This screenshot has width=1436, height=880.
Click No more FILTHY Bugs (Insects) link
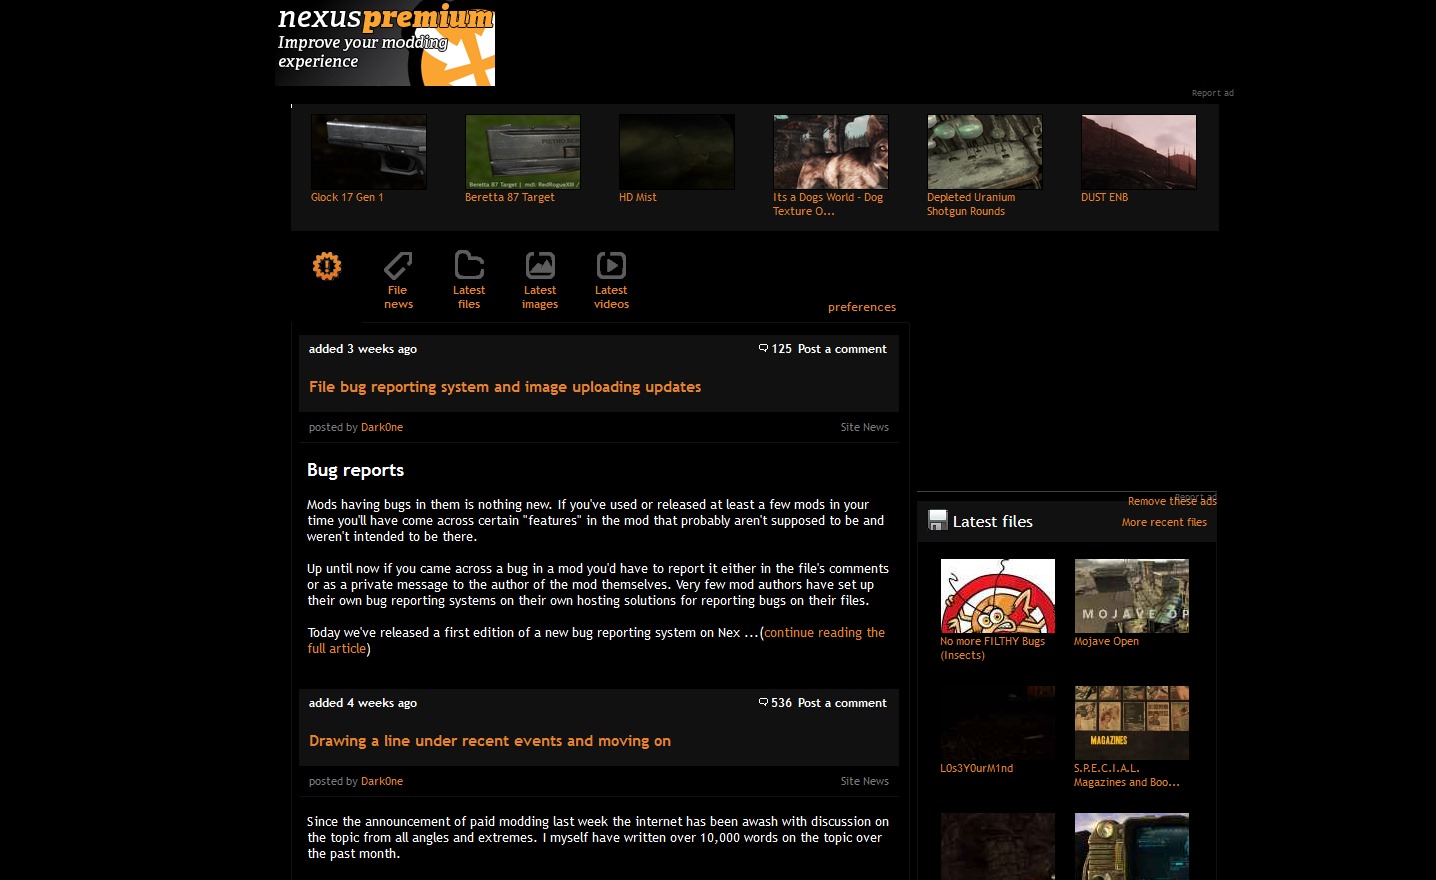(992, 648)
